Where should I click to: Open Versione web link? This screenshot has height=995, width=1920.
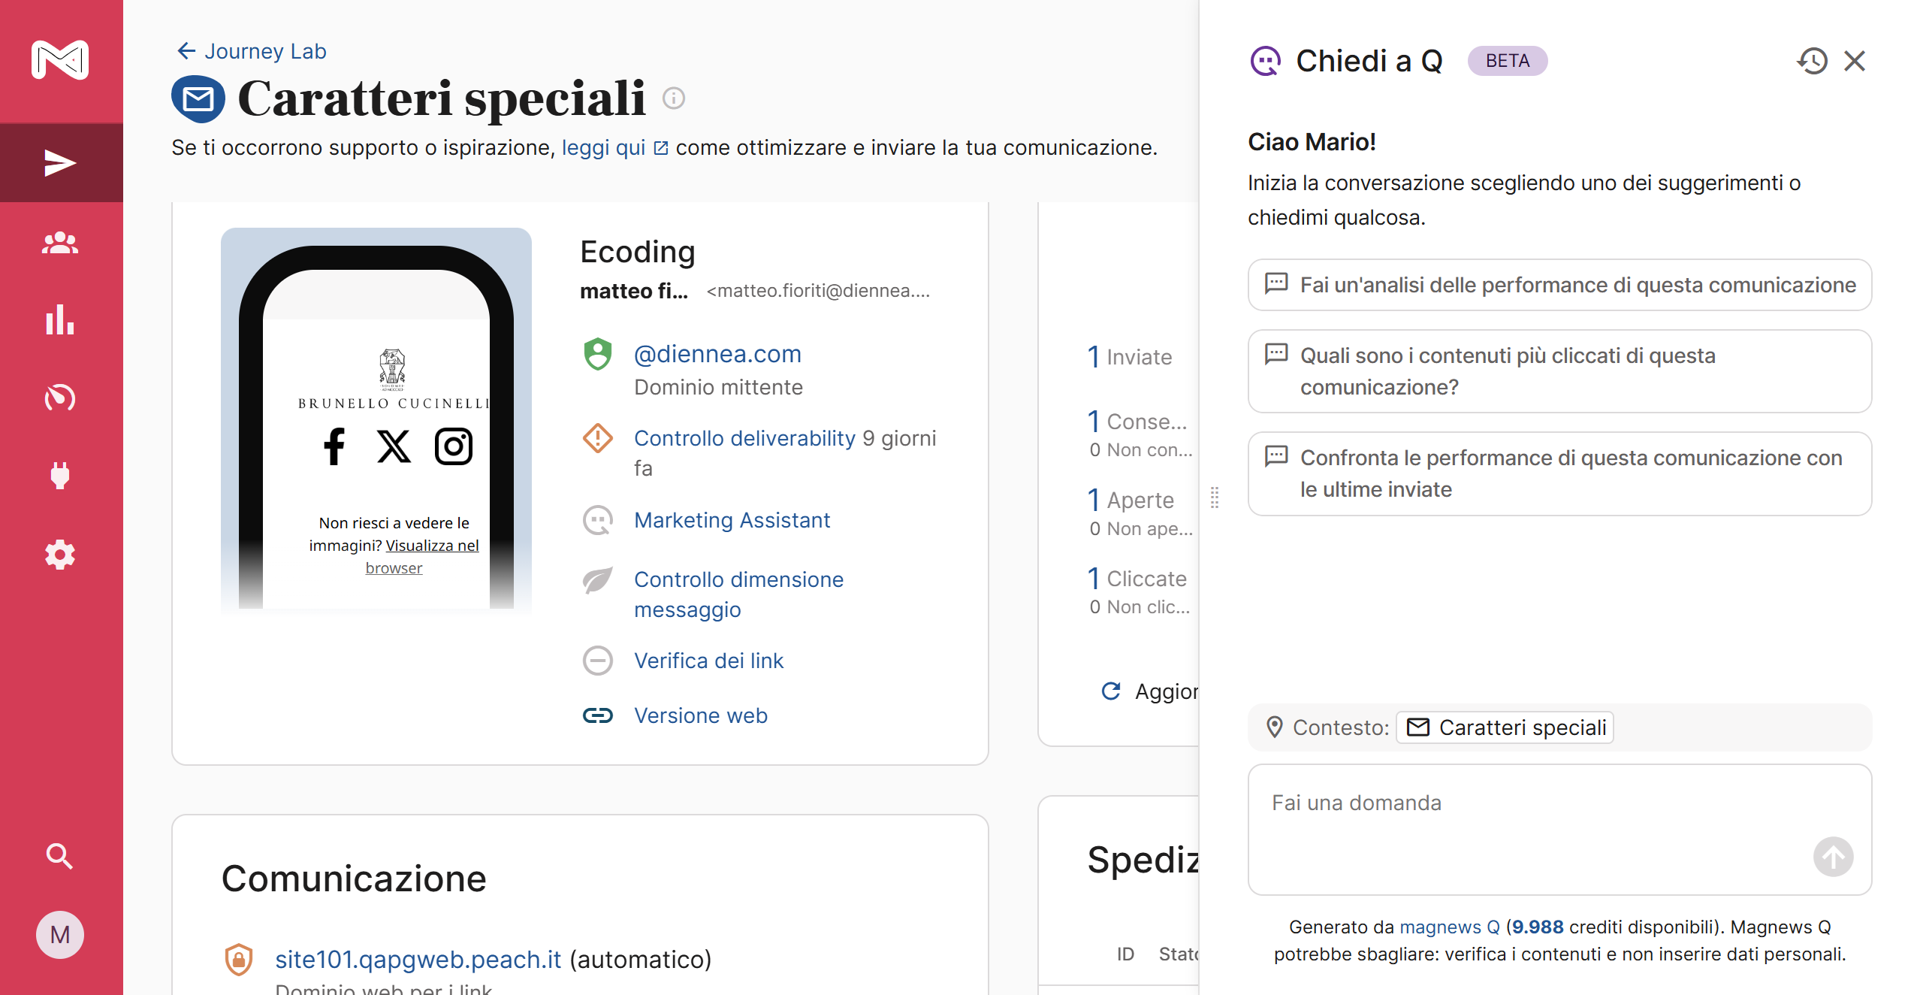point(700,715)
